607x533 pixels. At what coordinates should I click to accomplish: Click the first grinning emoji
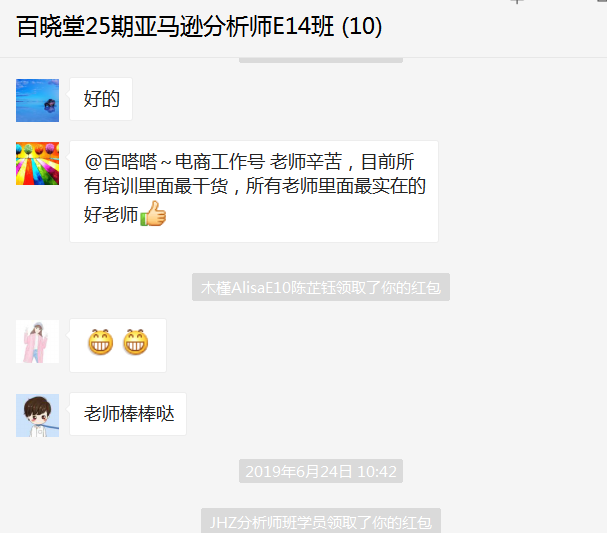tap(101, 342)
